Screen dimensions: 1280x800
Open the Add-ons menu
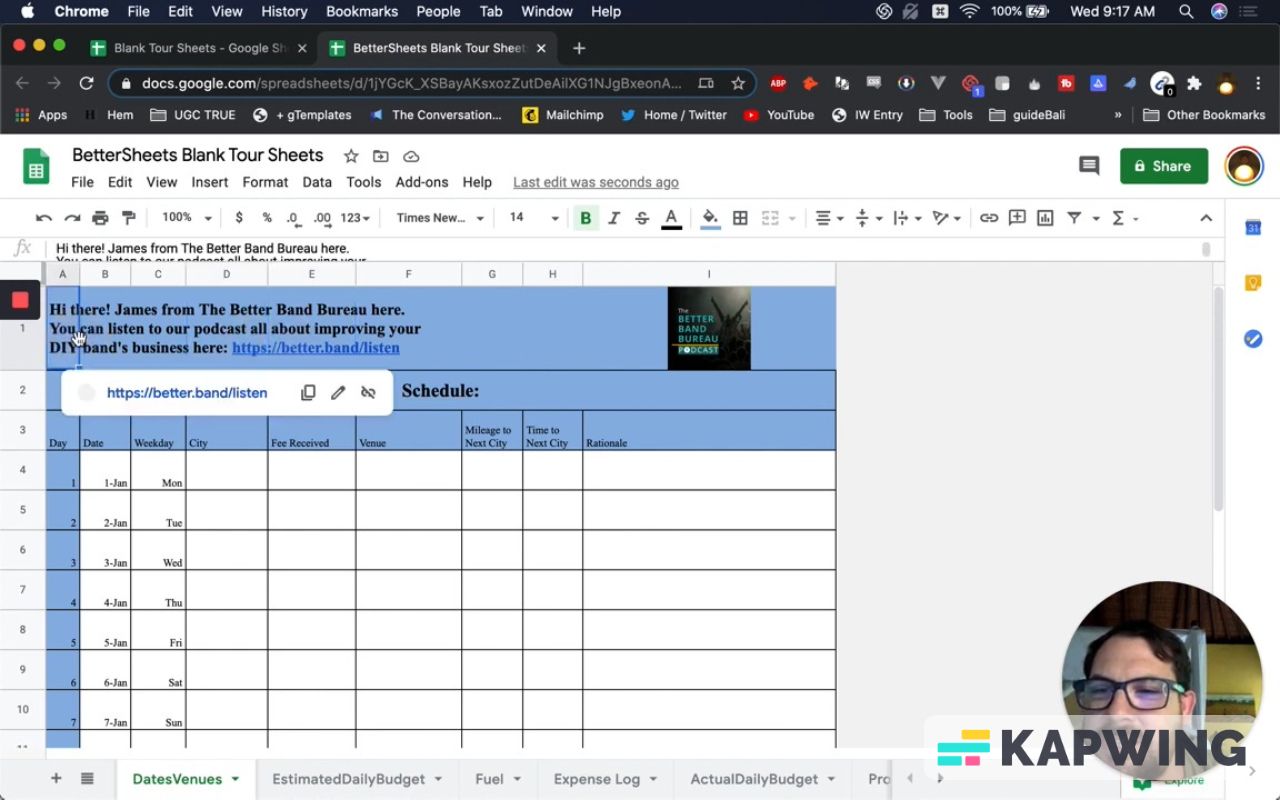coord(422,182)
